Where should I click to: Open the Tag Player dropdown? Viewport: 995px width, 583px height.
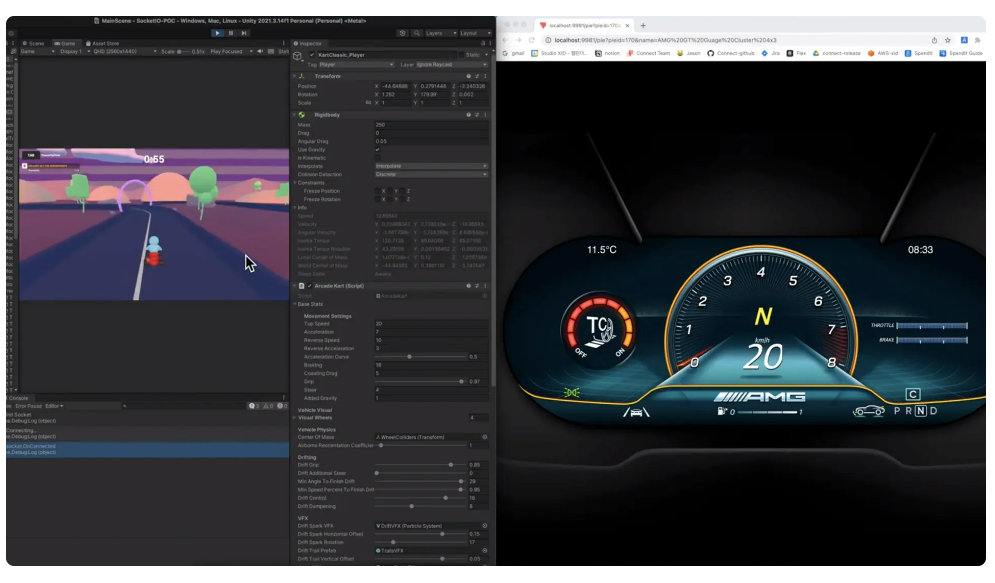[x=356, y=65]
